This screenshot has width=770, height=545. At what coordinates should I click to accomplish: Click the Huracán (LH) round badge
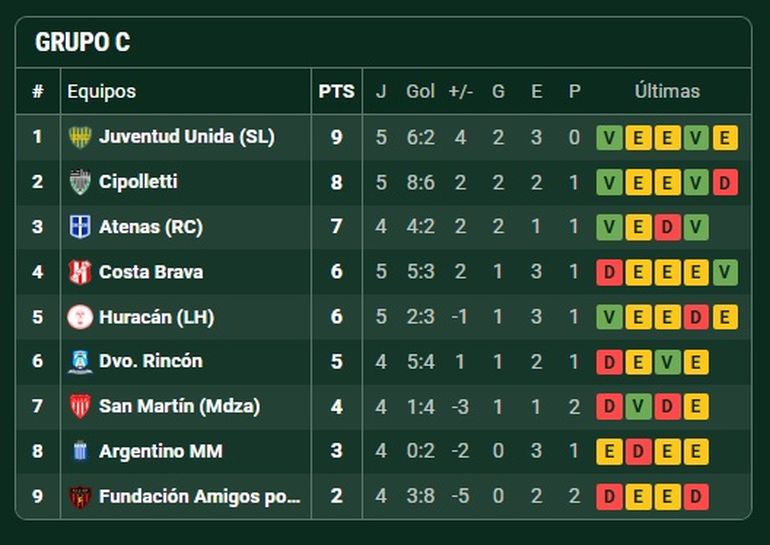[x=80, y=317]
